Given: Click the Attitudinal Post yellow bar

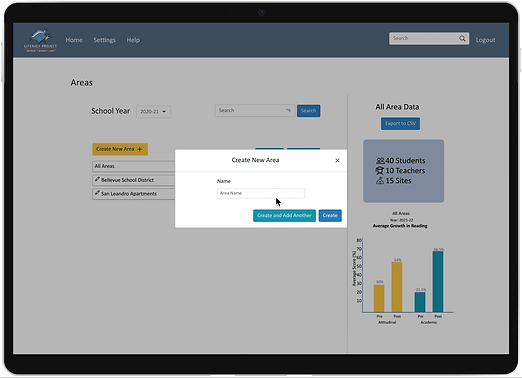Looking at the screenshot, I should pos(397,287).
